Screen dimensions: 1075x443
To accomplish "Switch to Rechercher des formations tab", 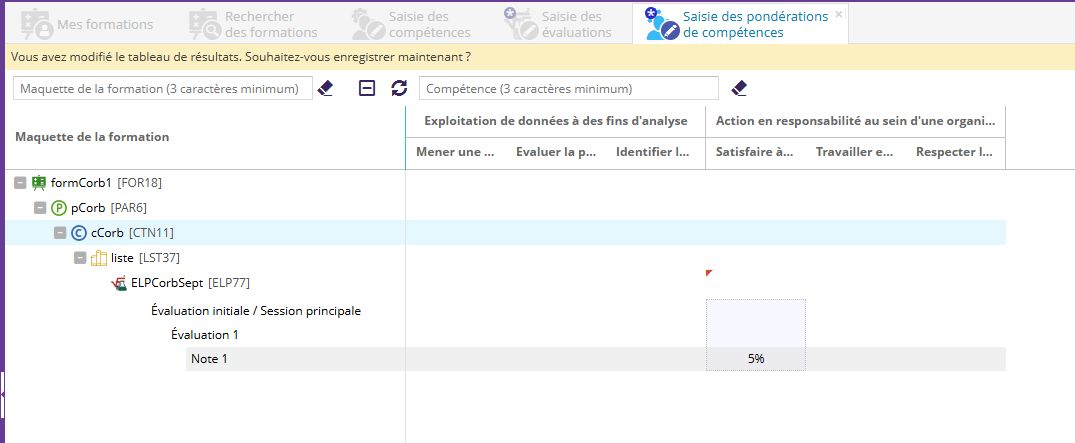I will [255, 24].
